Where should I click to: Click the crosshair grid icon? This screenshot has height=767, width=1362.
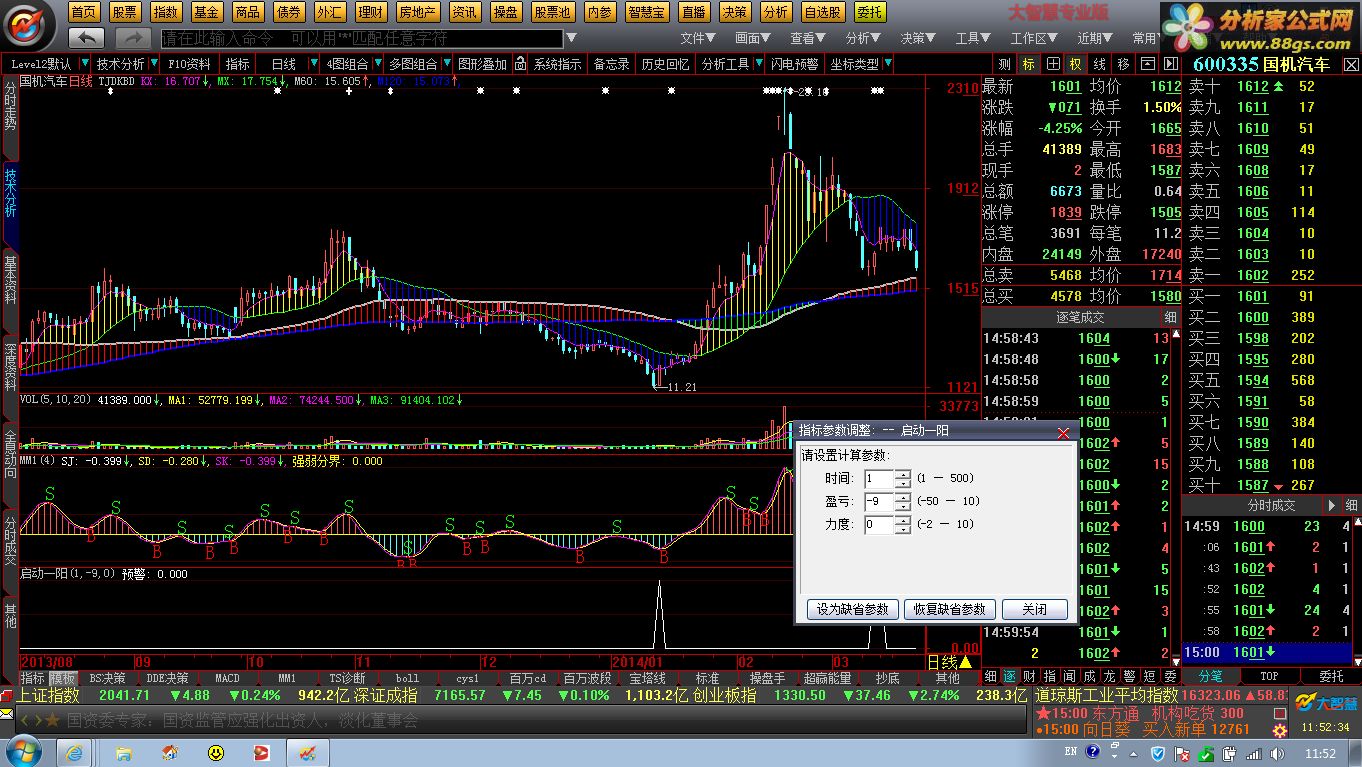click(1052, 63)
